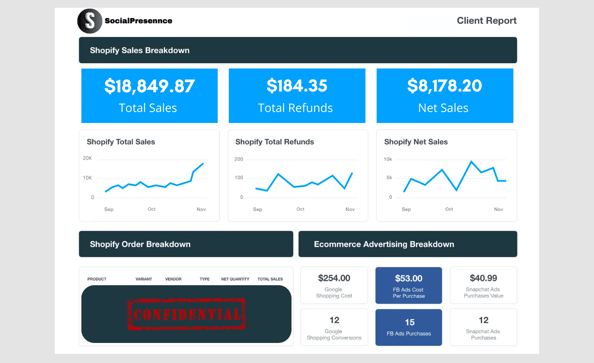This screenshot has height=363, width=594.
Task: Click the $40.99 Snapchat Ads Purchases Value card
Action: [483, 285]
